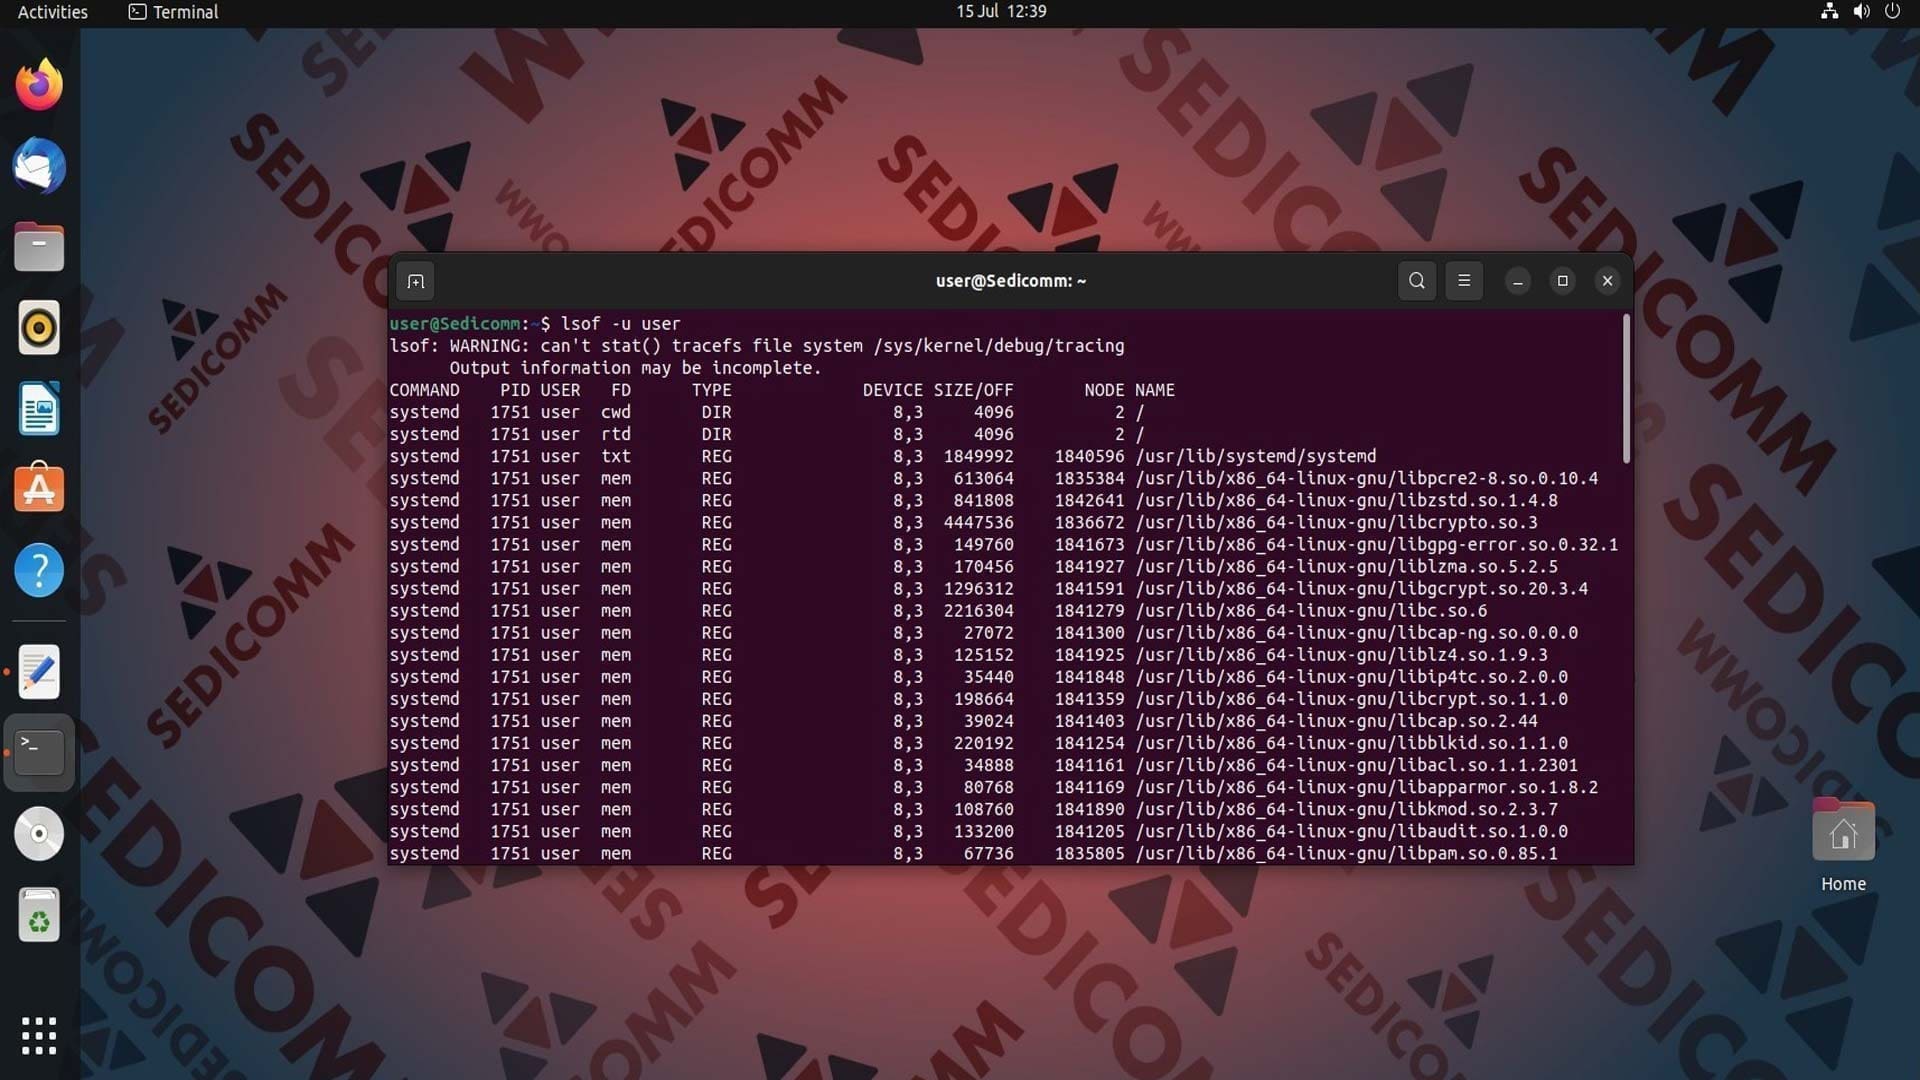Click the libapparmor.so.1.8.2 path
1920x1080 pixels.
[x=1367, y=787]
